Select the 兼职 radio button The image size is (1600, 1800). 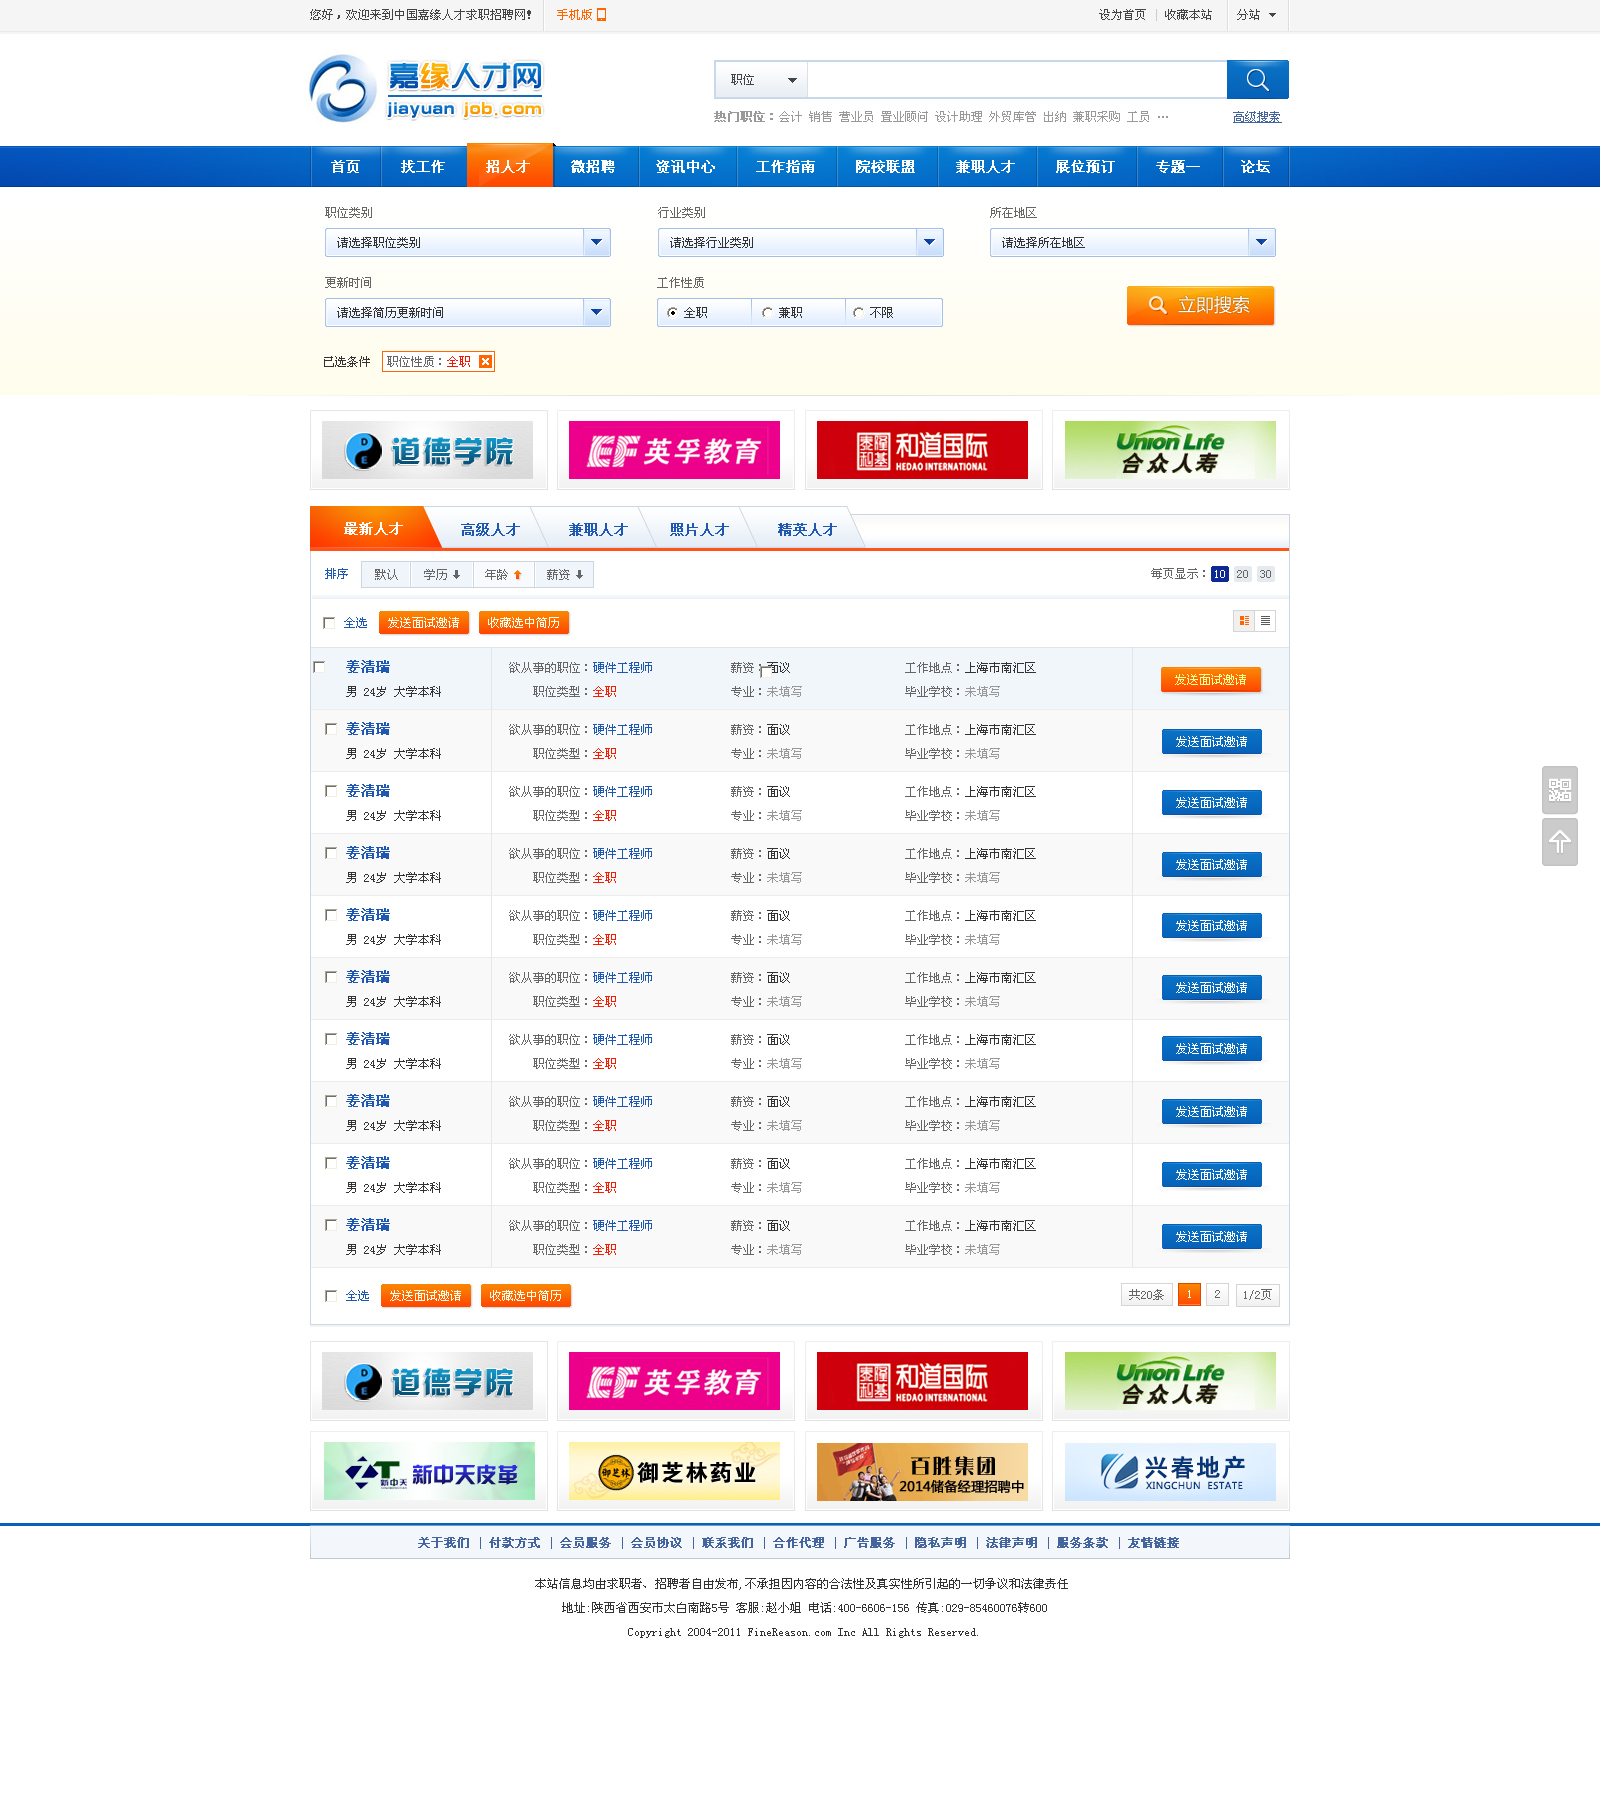[x=767, y=313]
